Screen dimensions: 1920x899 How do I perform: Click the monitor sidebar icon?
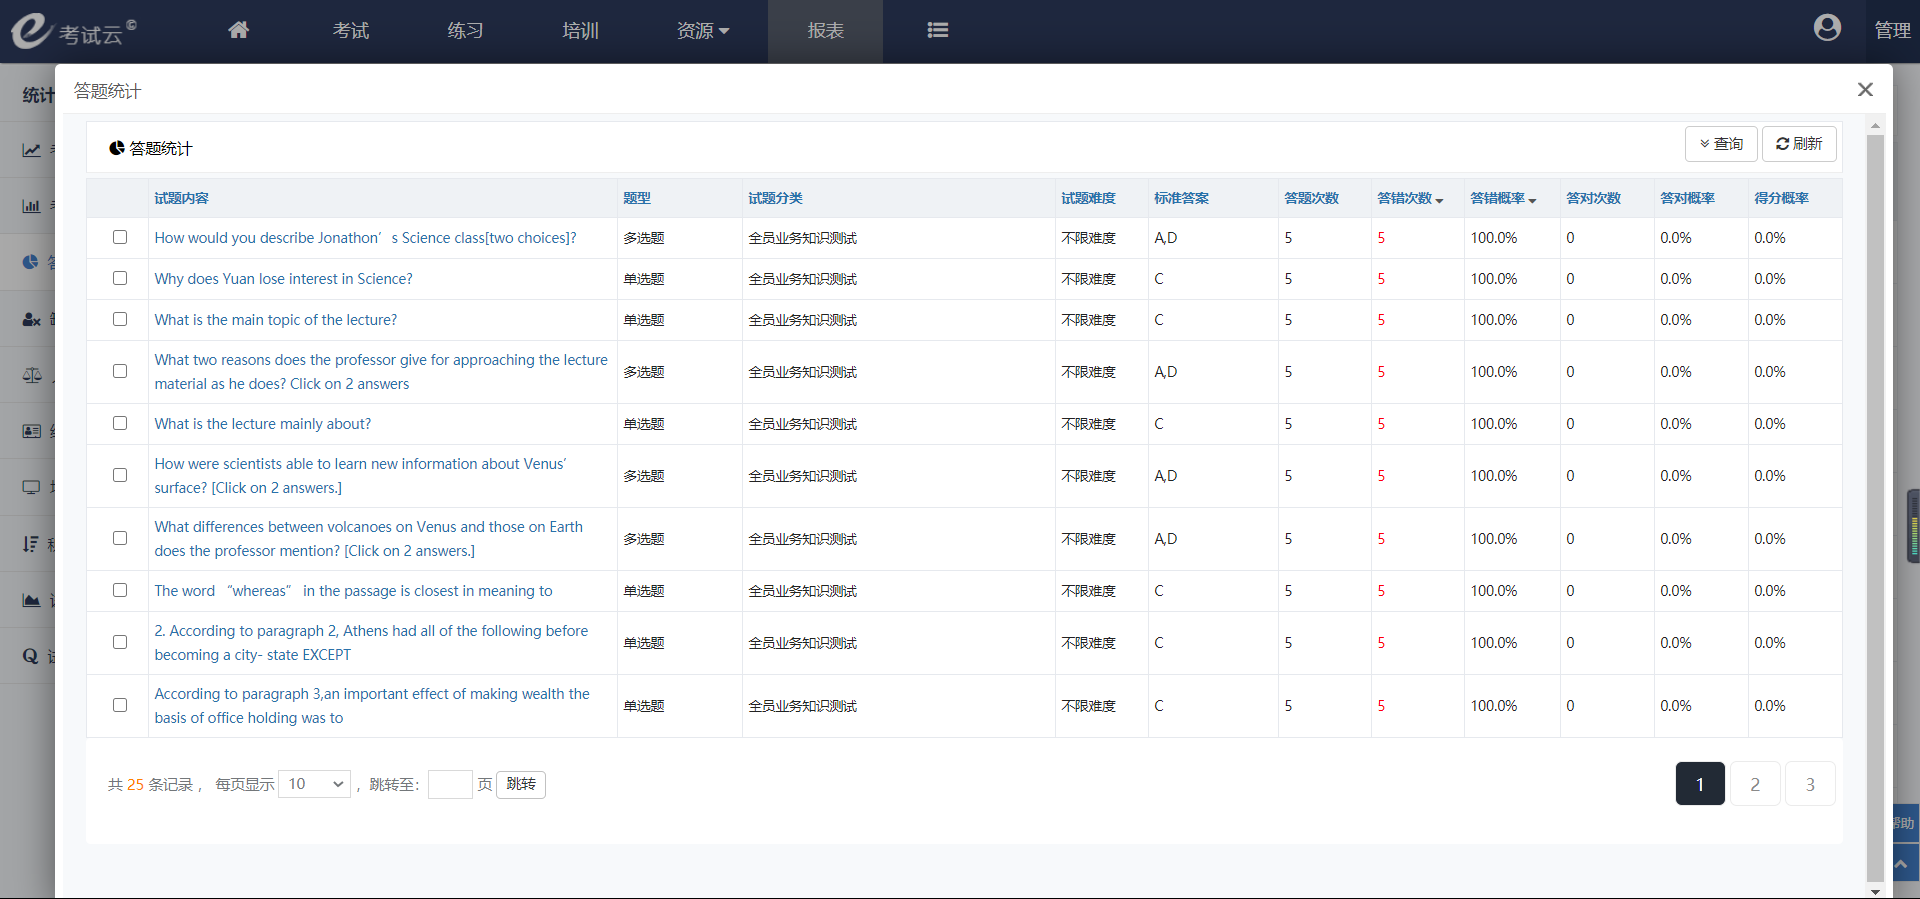[x=32, y=487]
